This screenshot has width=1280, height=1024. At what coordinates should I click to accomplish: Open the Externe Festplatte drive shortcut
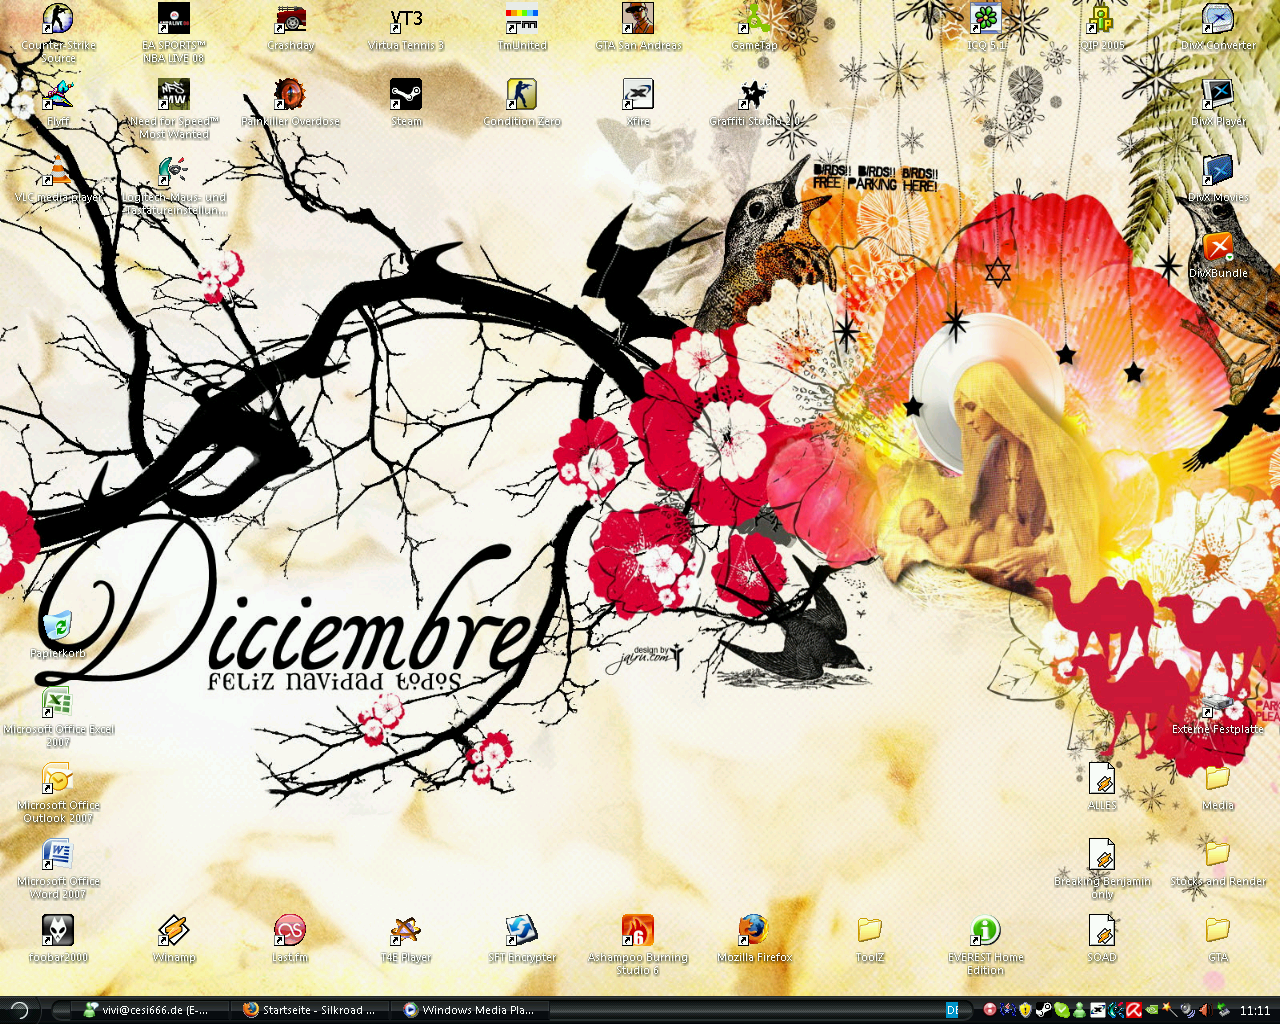[x=1217, y=704]
